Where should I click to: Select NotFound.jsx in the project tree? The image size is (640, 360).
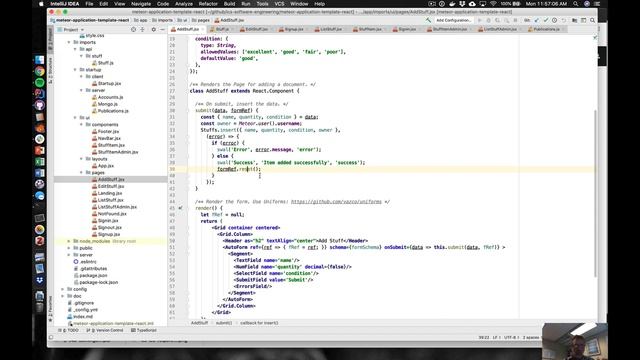click(112, 214)
